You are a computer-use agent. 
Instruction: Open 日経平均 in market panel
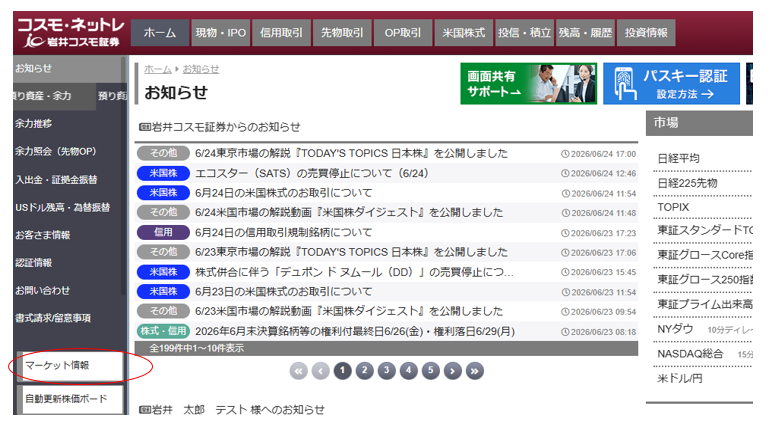[x=679, y=158]
